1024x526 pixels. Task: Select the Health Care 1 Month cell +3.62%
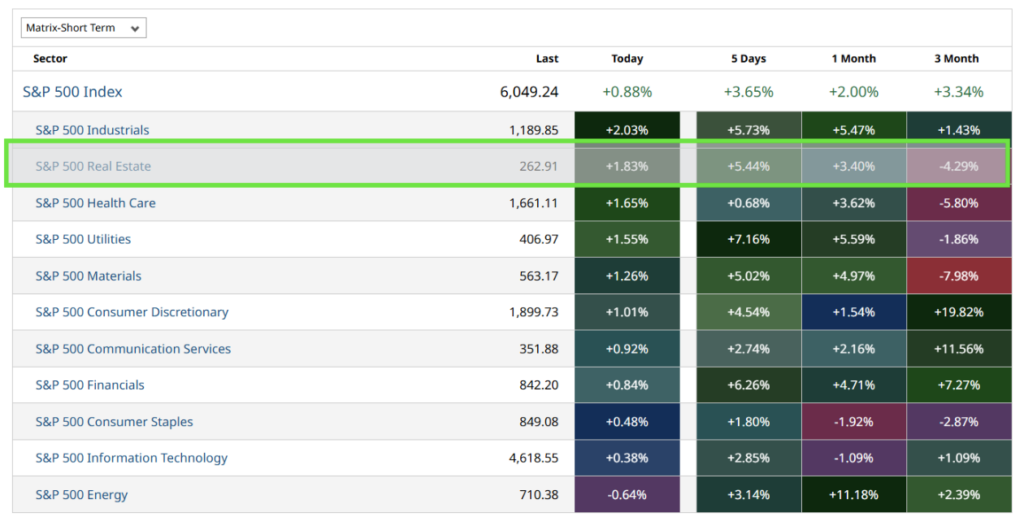[854, 203]
